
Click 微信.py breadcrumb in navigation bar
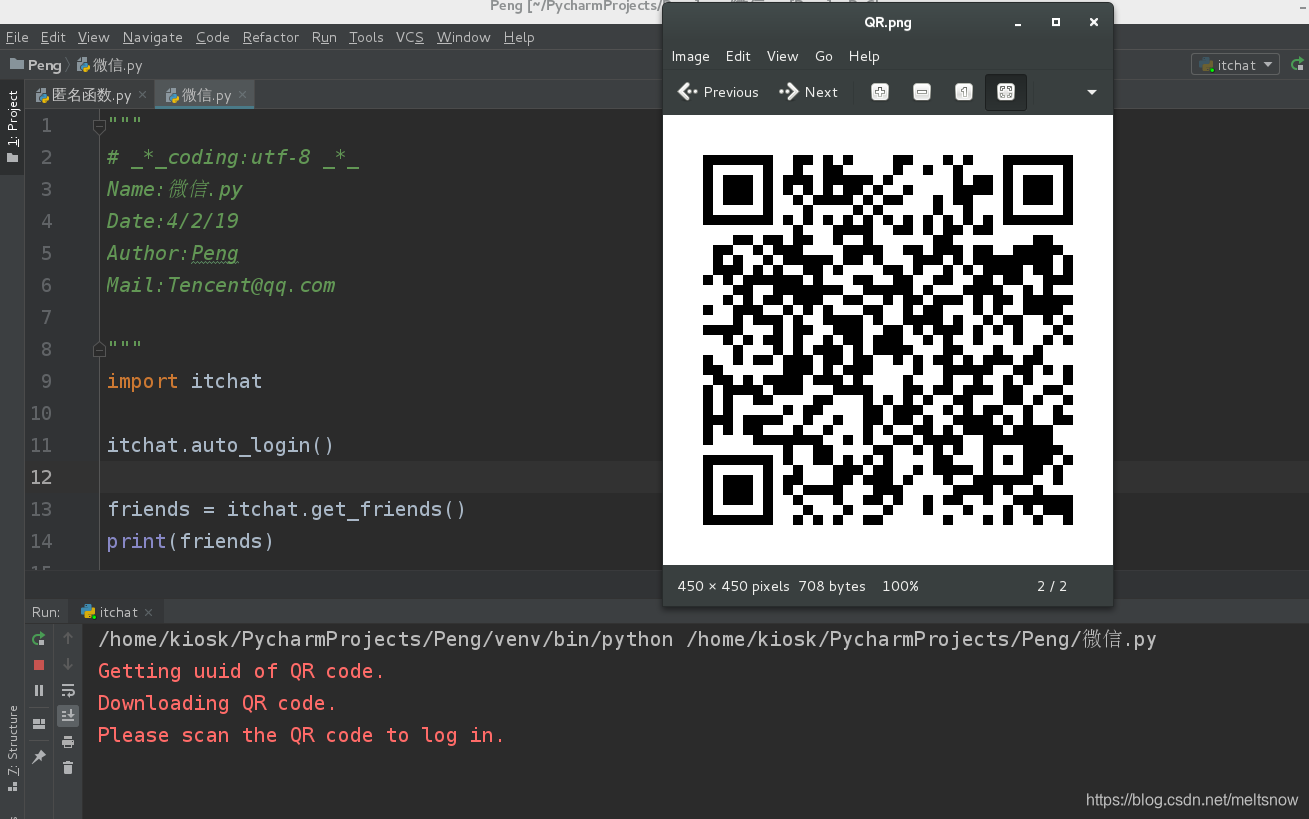point(110,65)
